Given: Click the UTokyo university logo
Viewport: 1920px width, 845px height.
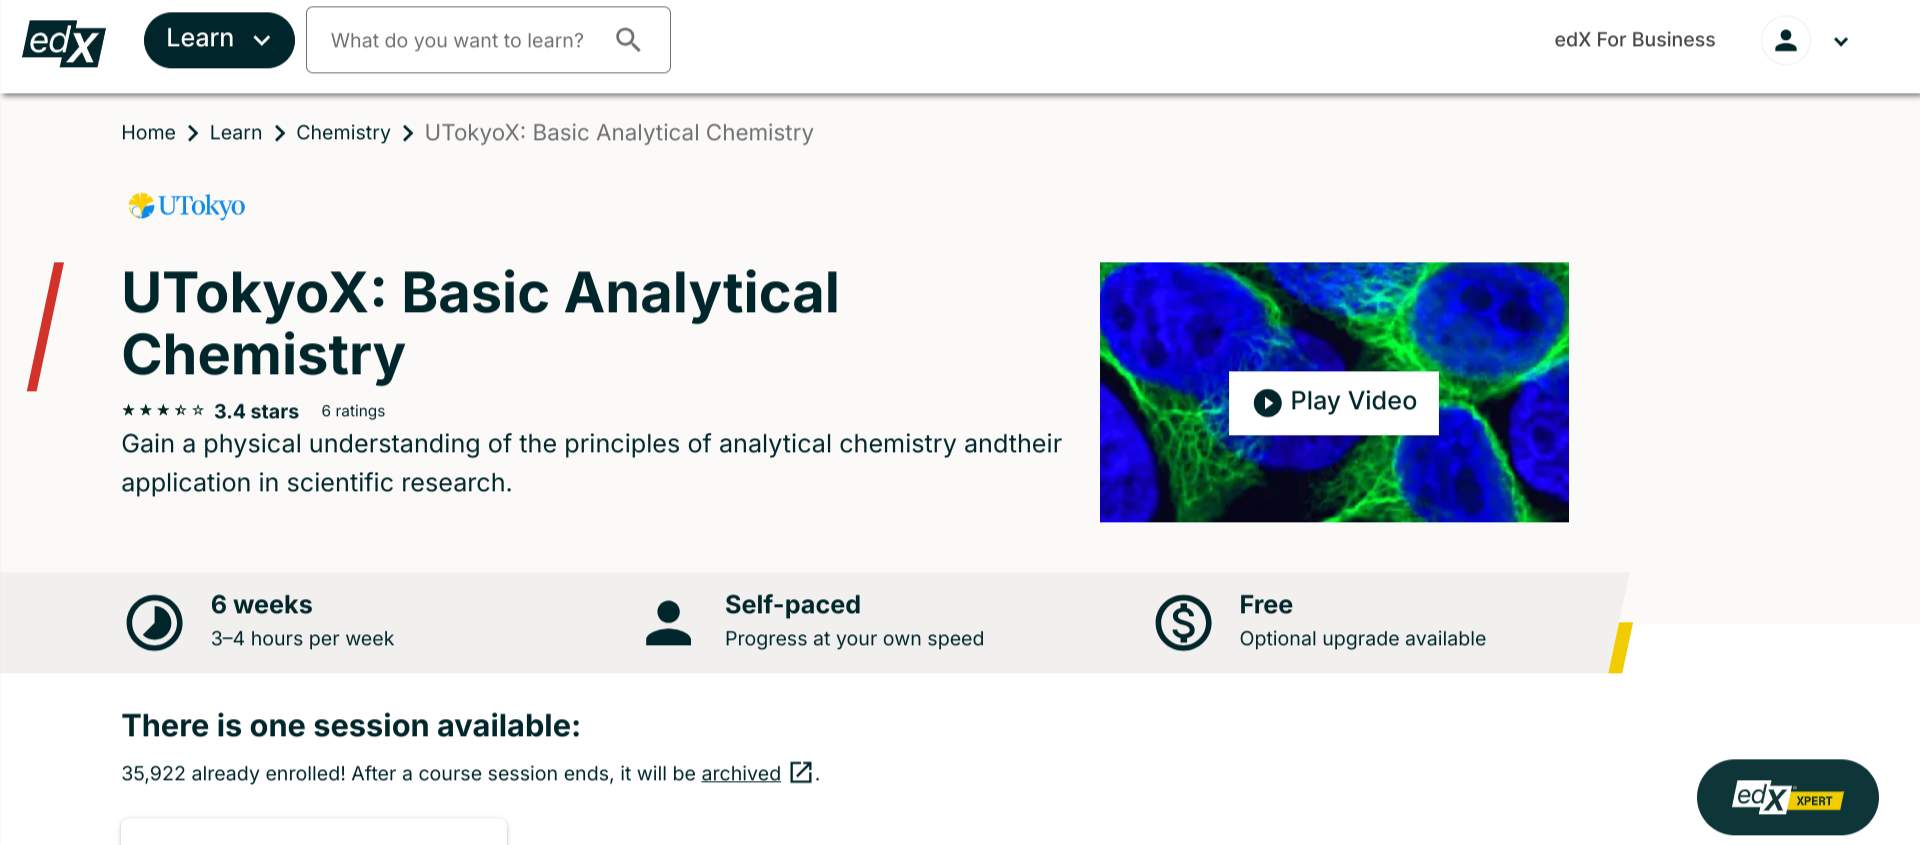Looking at the screenshot, I should 186,206.
